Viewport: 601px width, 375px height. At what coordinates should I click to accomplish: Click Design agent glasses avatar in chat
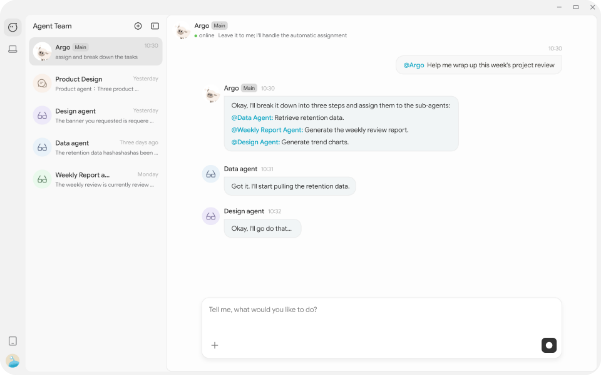click(x=211, y=216)
